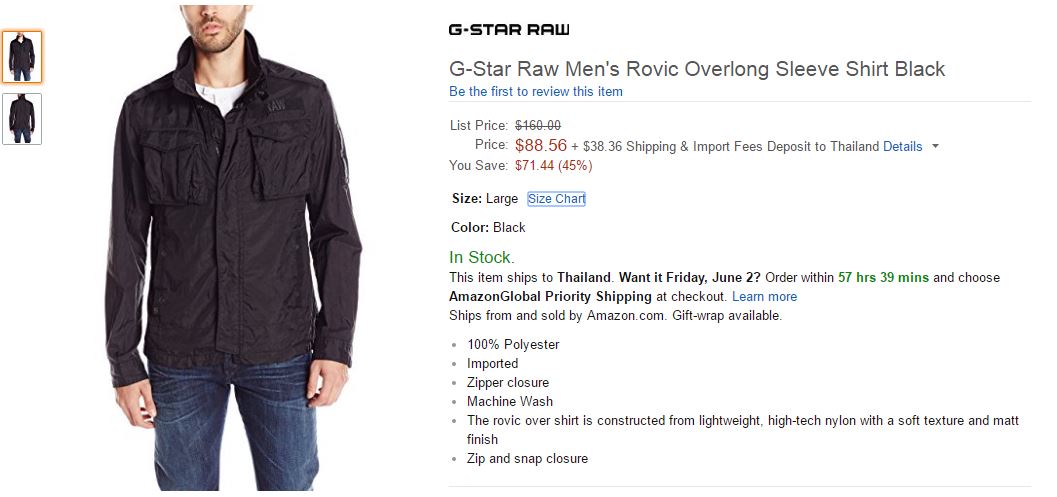This screenshot has height=497, width=1057.
Task: Open shipping and import fees Details link
Action: click(x=902, y=146)
